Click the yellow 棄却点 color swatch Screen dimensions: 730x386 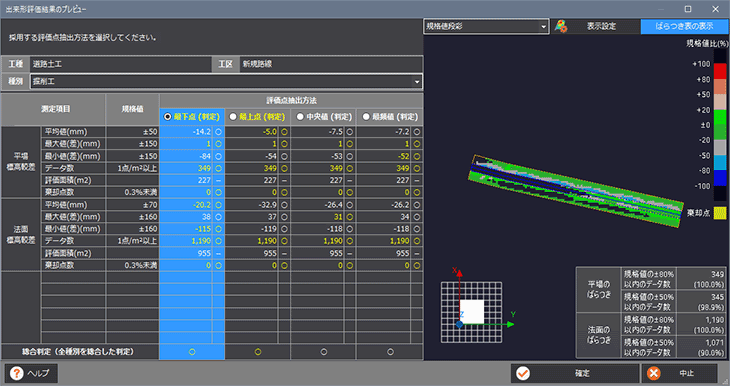point(720,213)
